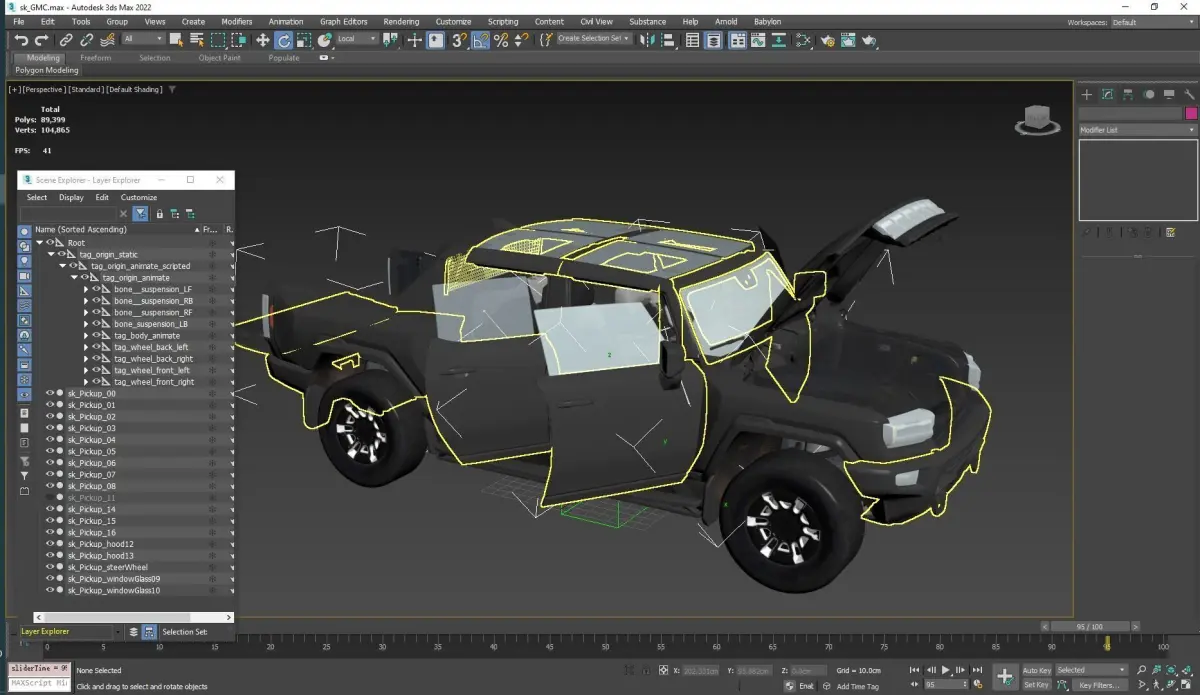The height and width of the screenshot is (695, 1200).
Task: Open the Workspaces Default dropdown
Action: pyautogui.click(x=1152, y=22)
